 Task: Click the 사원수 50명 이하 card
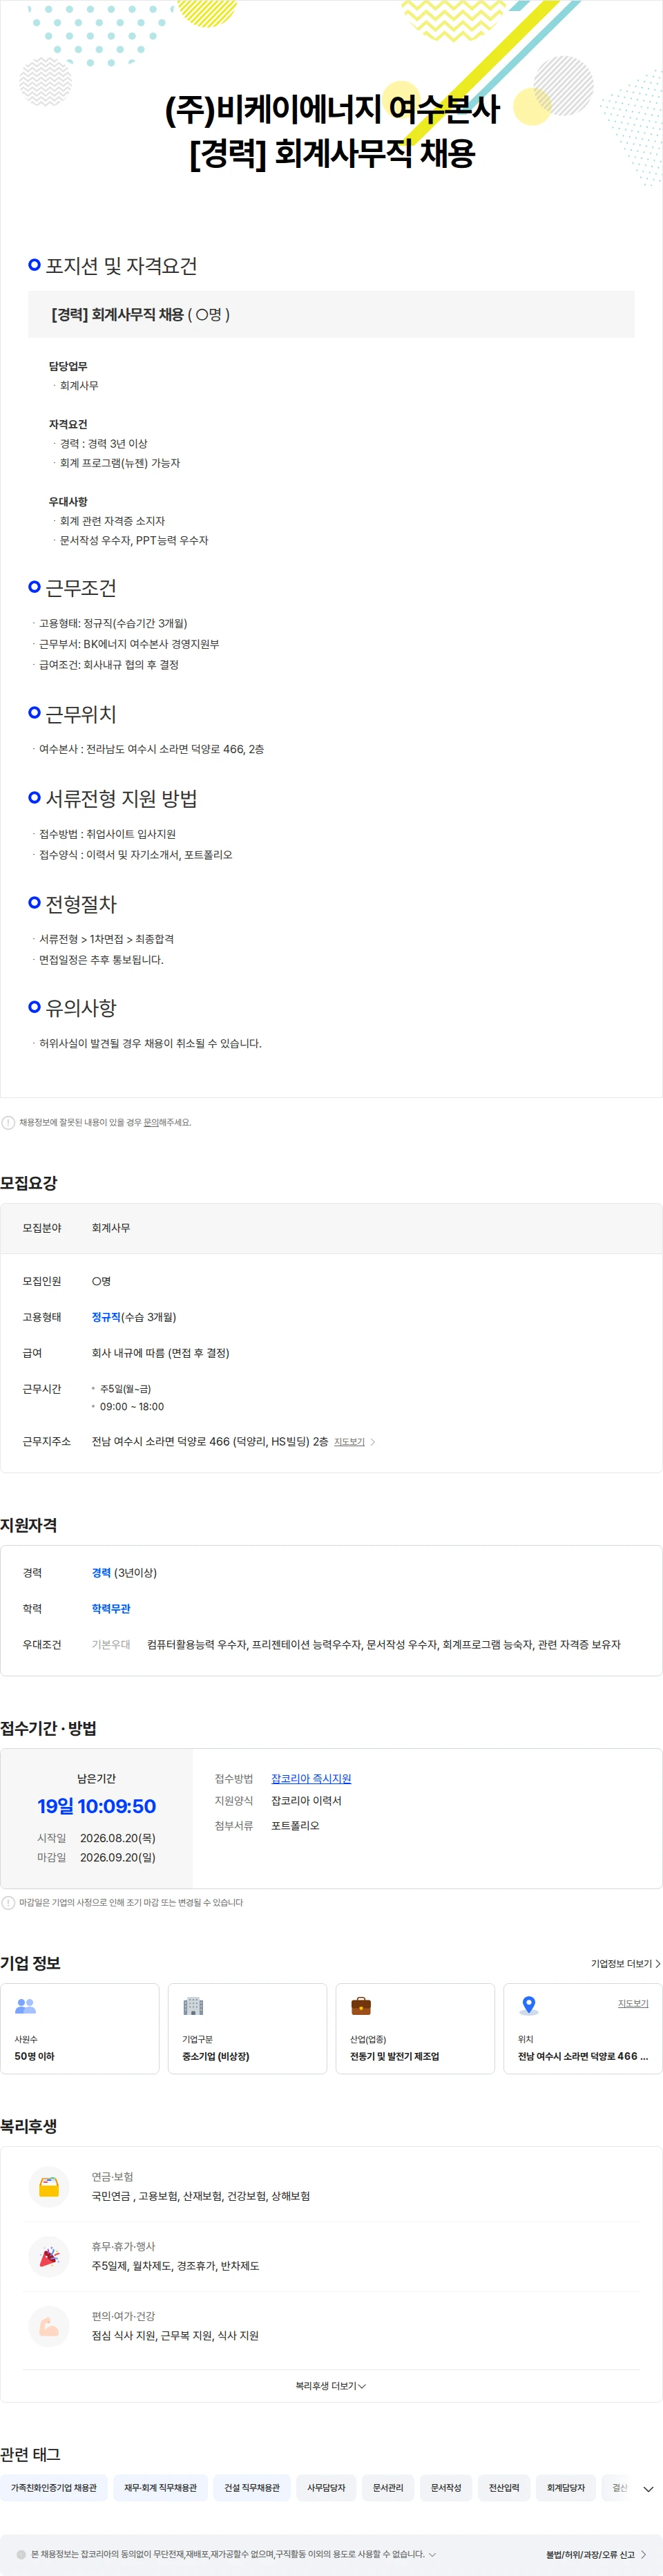pos(80,2028)
